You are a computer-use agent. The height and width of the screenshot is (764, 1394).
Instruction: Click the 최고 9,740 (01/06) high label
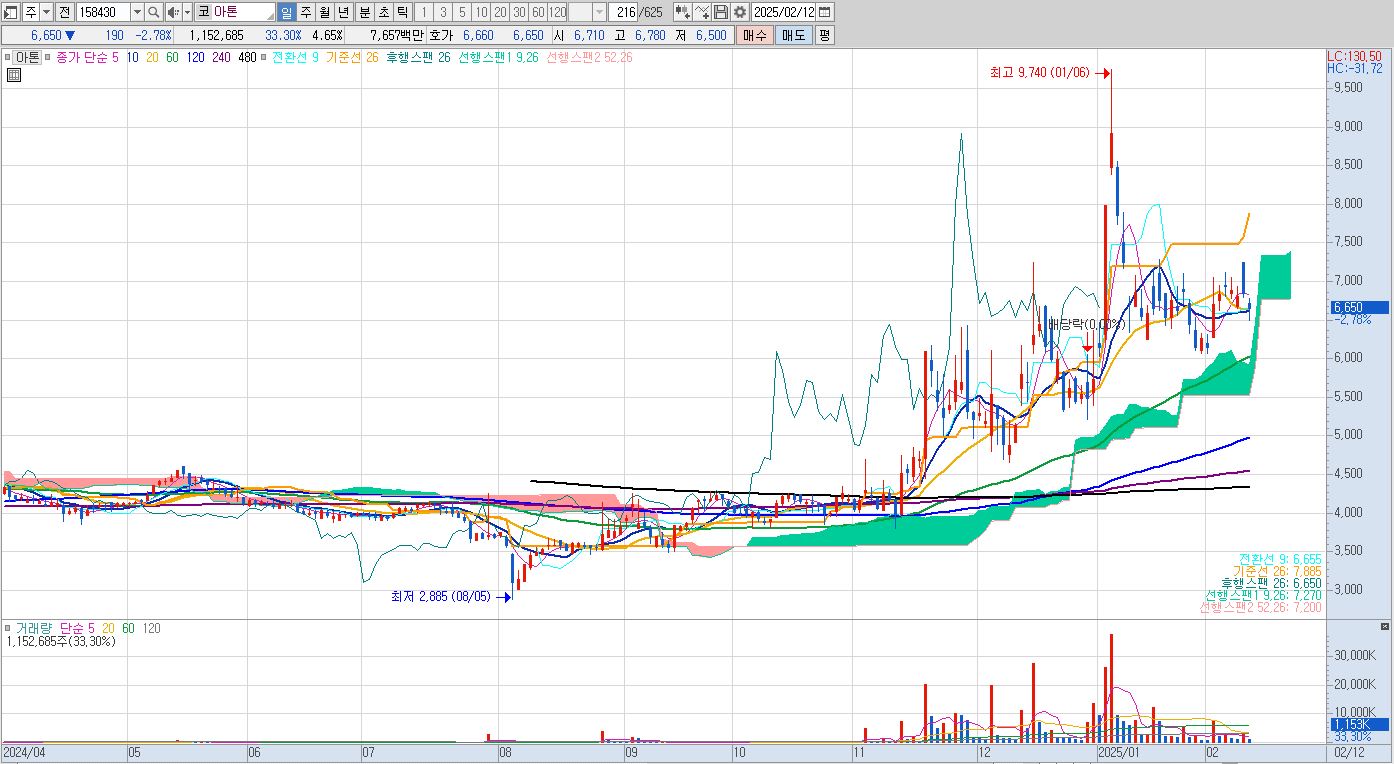(1038, 73)
